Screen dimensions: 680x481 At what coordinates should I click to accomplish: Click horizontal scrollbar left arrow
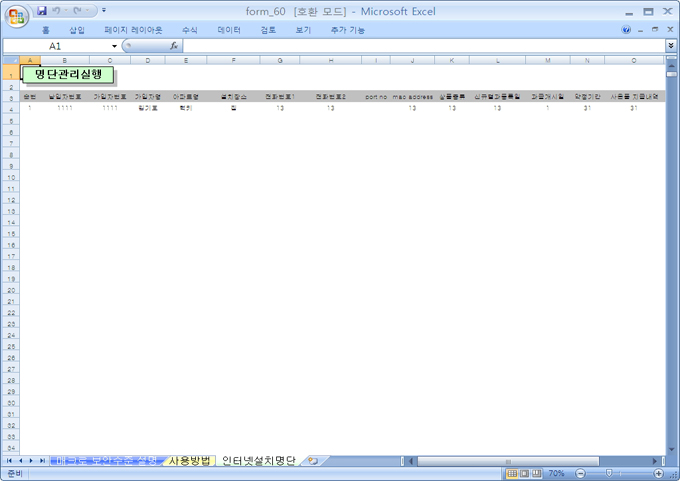coord(411,461)
